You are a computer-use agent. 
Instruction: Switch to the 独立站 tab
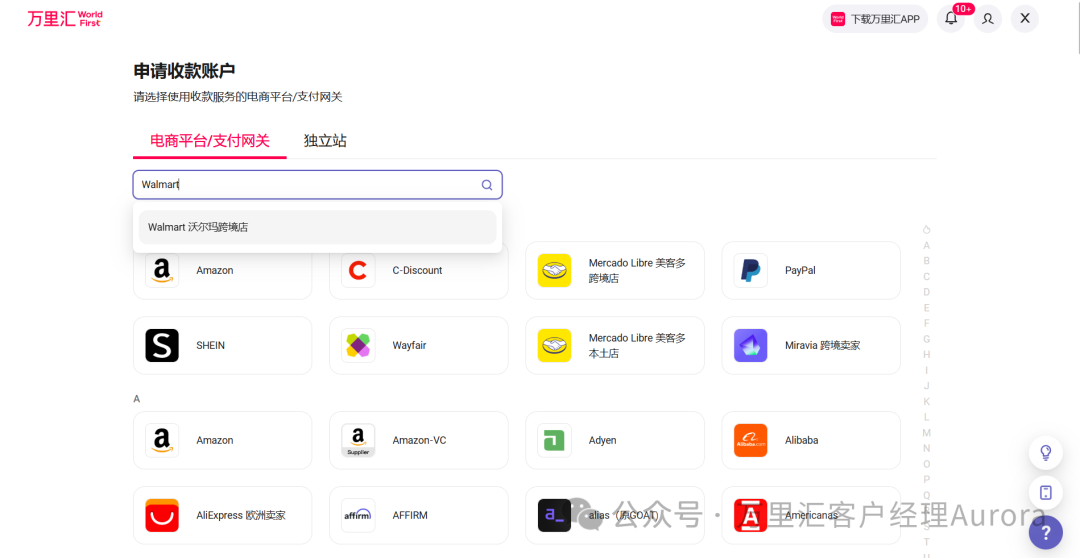coord(325,141)
